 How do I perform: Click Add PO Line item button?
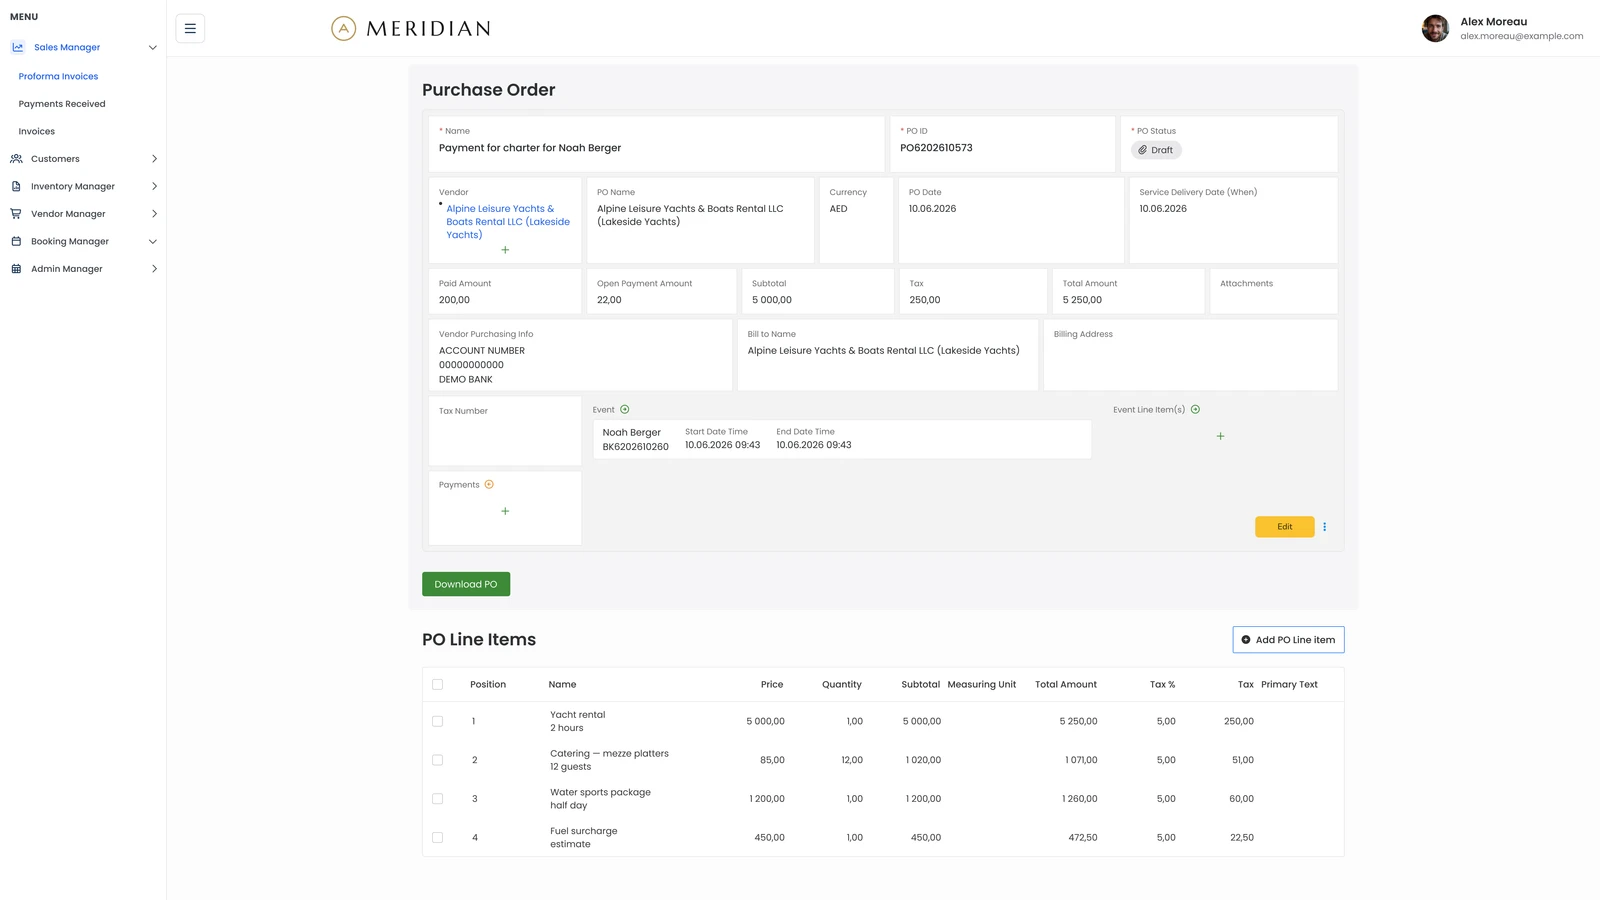[x=1288, y=640]
